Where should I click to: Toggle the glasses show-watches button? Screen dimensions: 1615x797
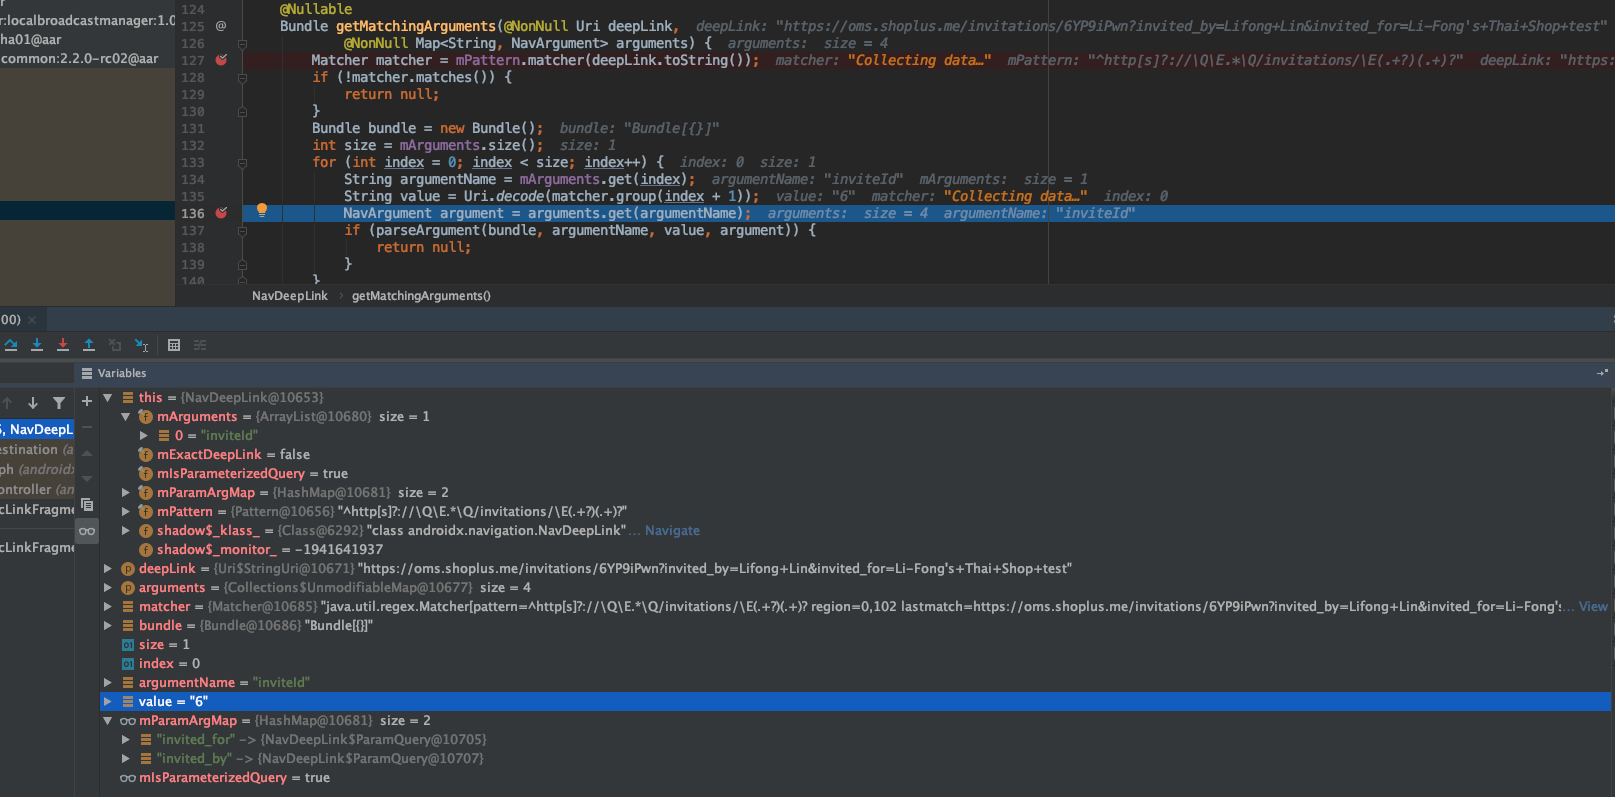click(87, 531)
